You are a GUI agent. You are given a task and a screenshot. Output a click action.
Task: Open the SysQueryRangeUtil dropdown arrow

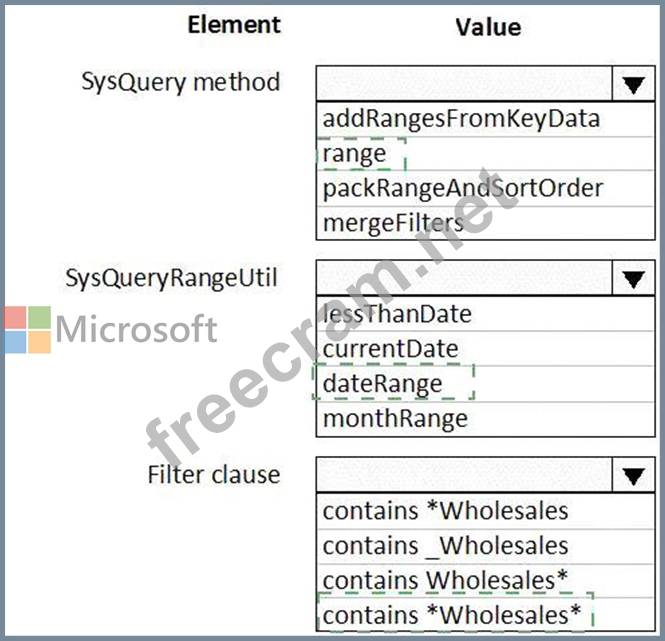point(632,279)
